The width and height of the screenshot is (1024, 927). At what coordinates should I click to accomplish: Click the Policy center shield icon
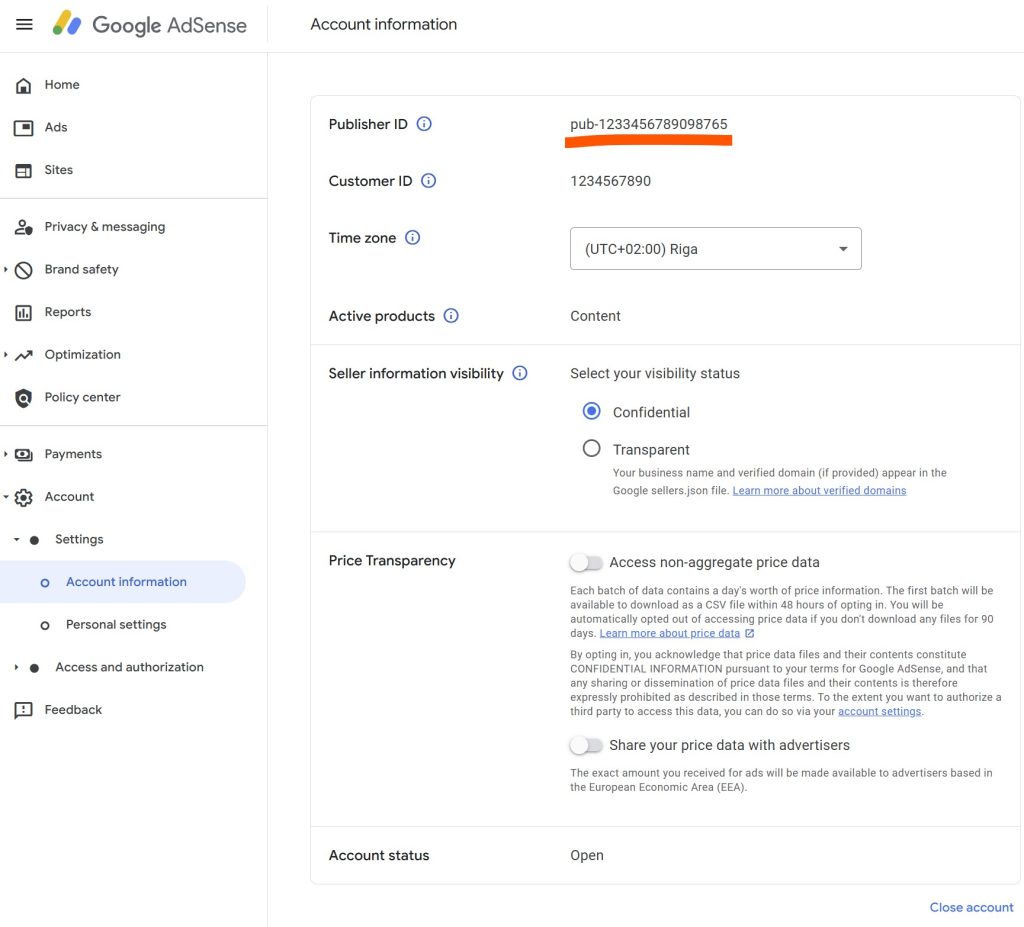coord(23,398)
